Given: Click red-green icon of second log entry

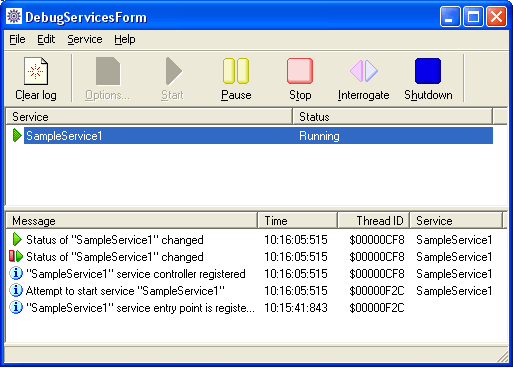Looking at the screenshot, I should [x=16, y=256].
